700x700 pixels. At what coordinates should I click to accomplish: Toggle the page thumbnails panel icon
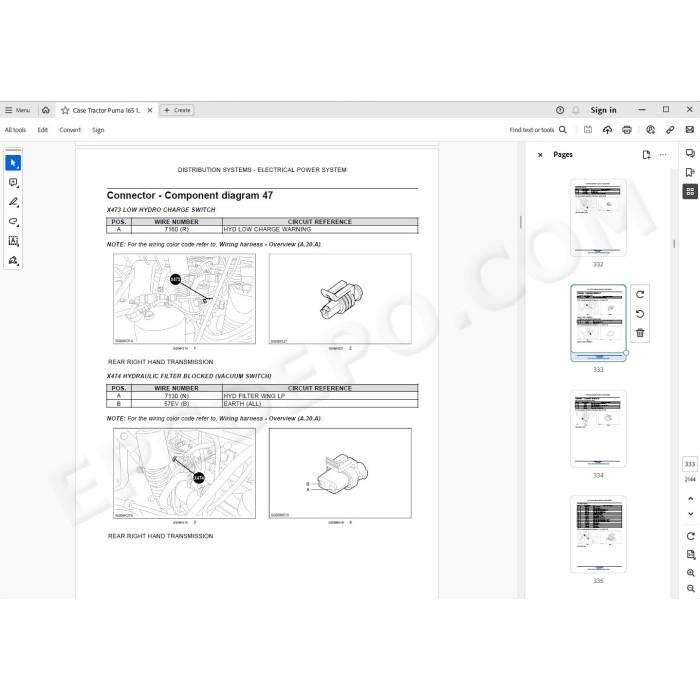(x=690, y=192)
